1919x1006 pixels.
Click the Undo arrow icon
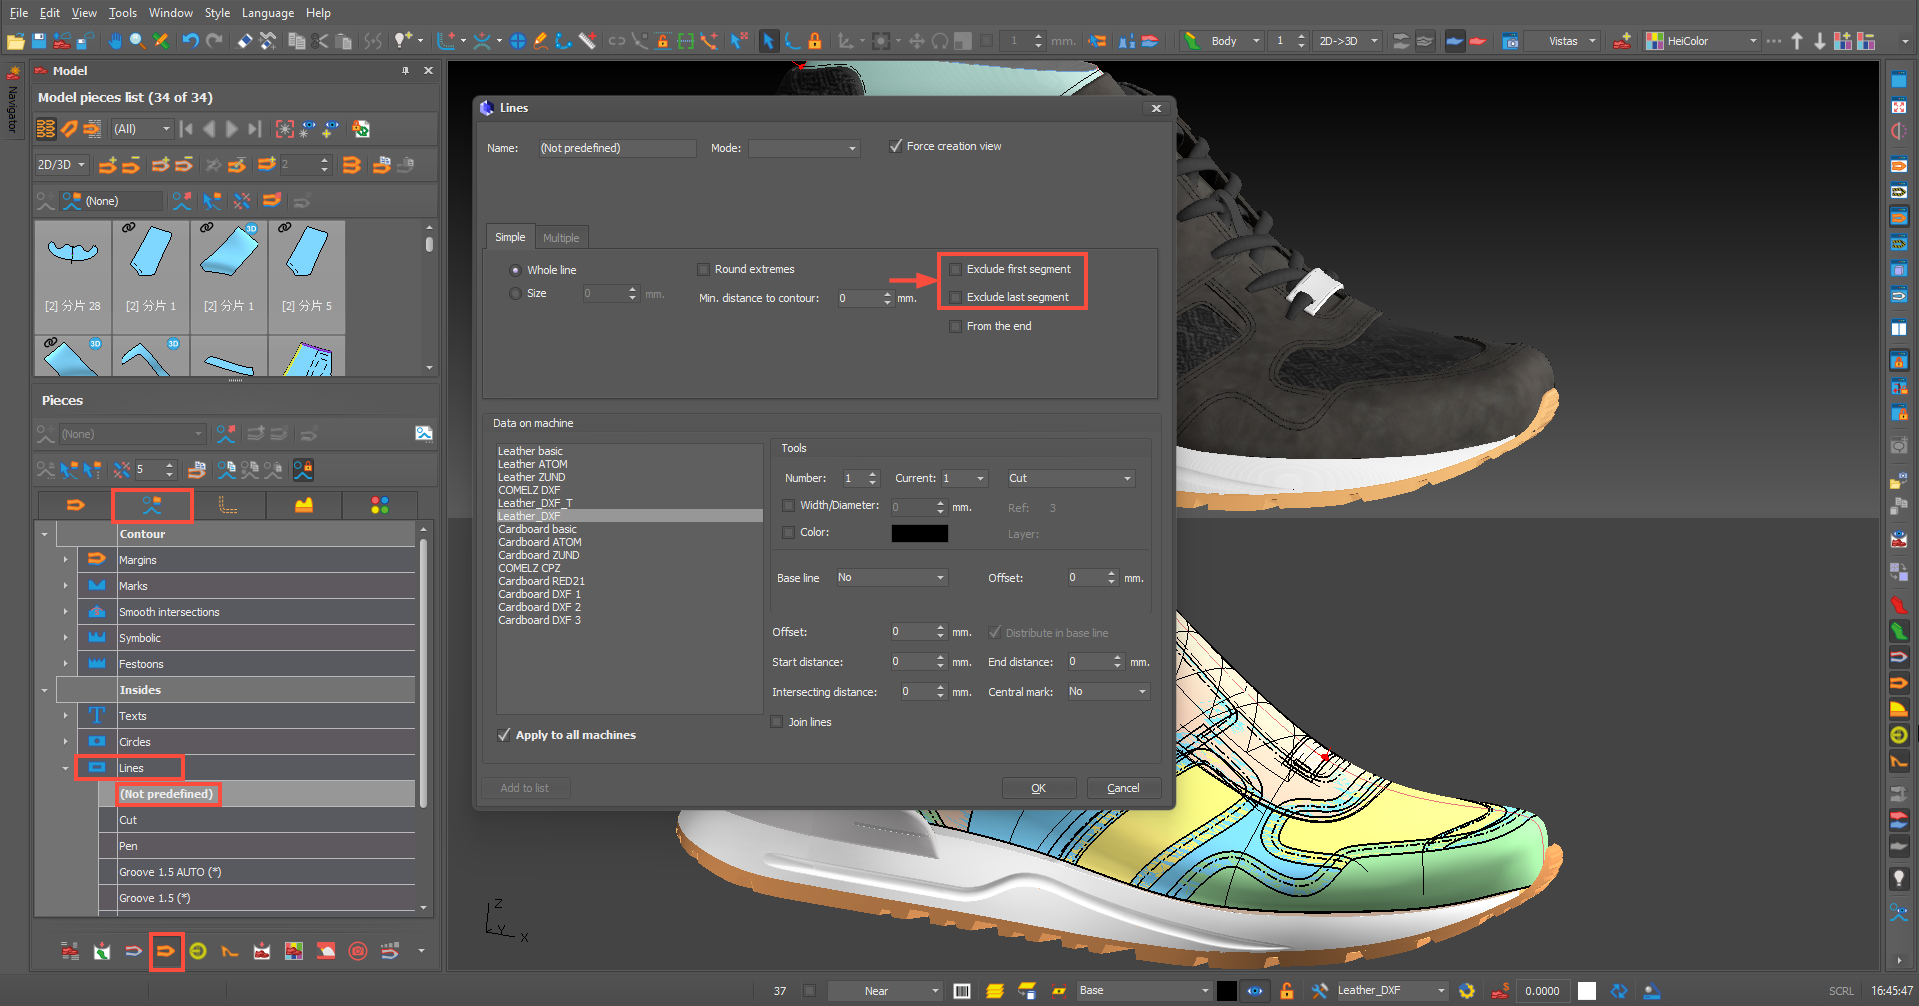click(x=190, y=41)
